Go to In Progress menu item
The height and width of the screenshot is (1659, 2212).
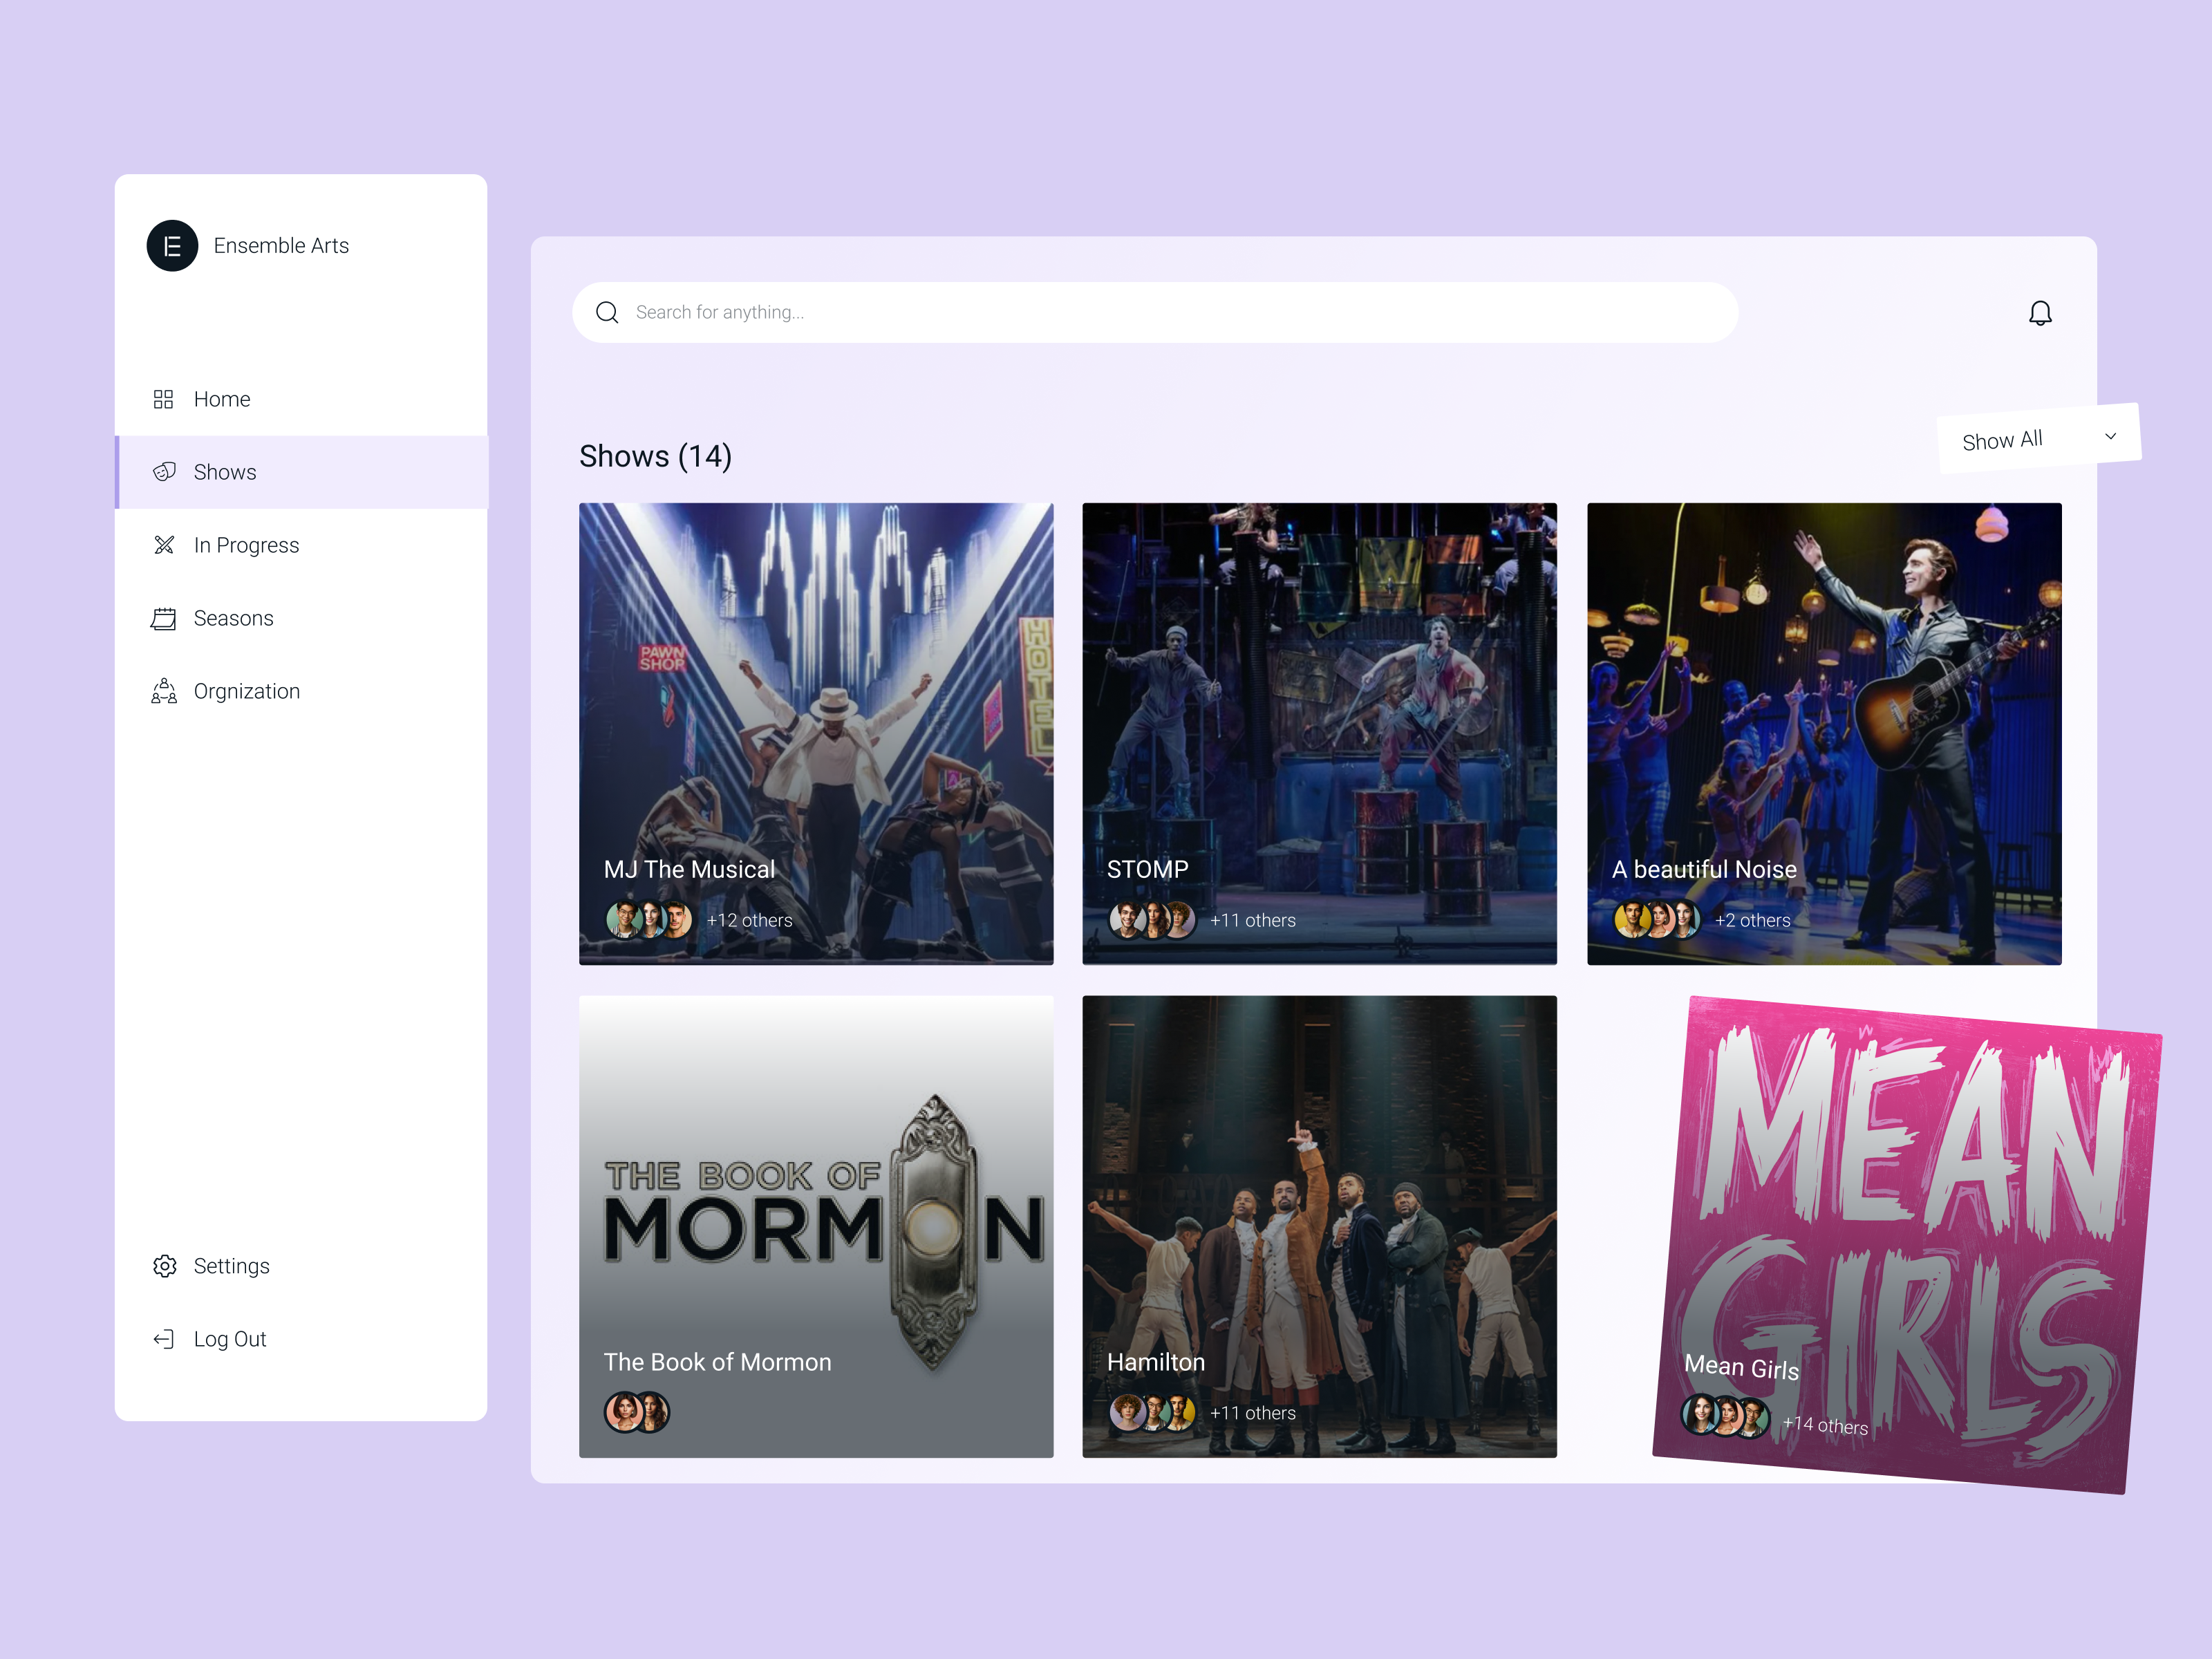point(246,545)
